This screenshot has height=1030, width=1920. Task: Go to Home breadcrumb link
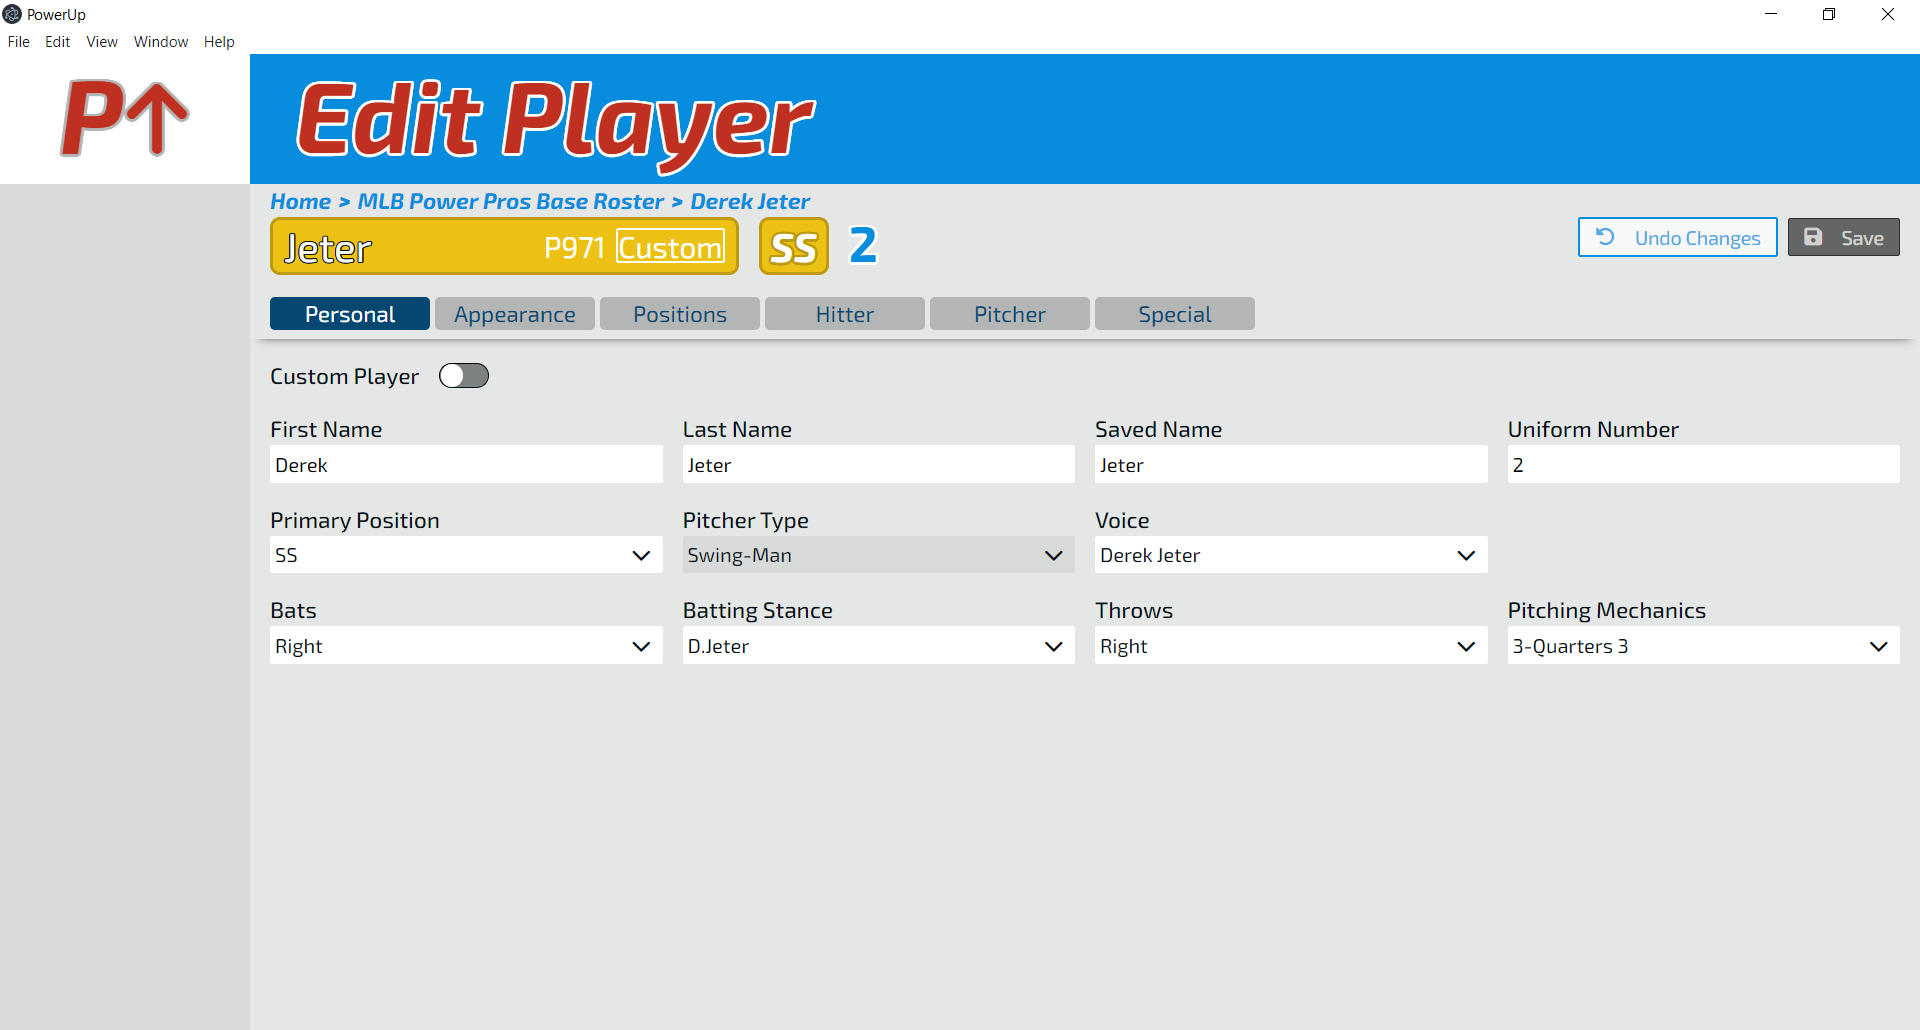(x=300, y=202)
